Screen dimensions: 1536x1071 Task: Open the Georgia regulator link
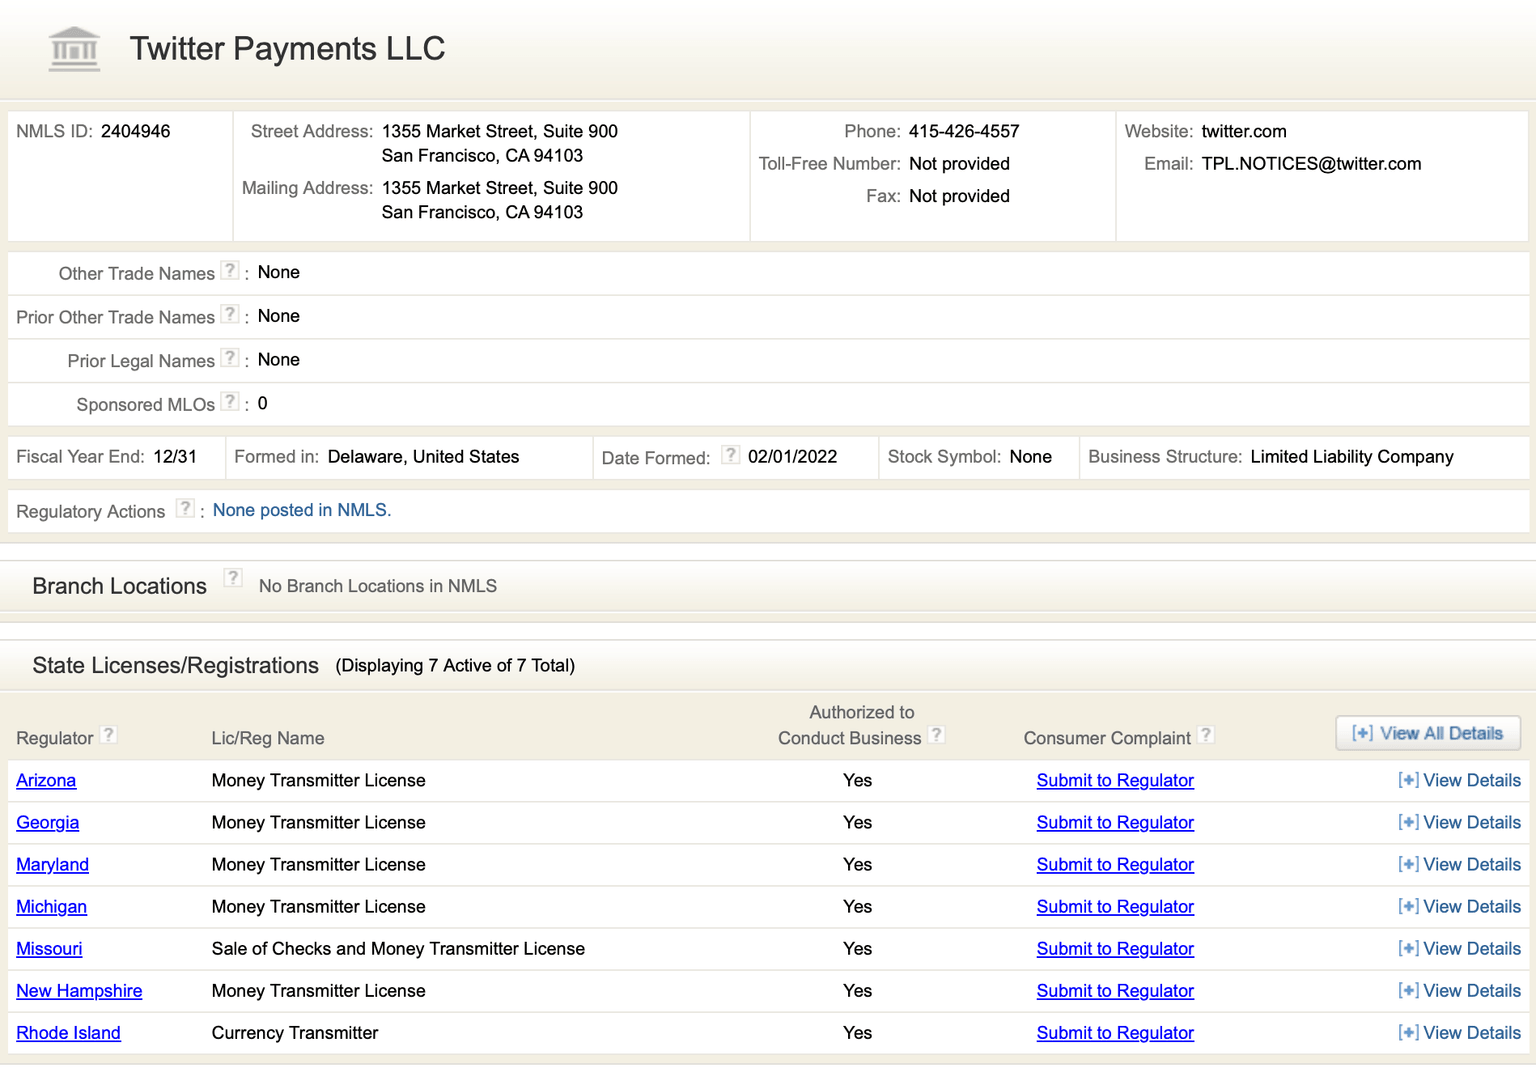[47, 822]
